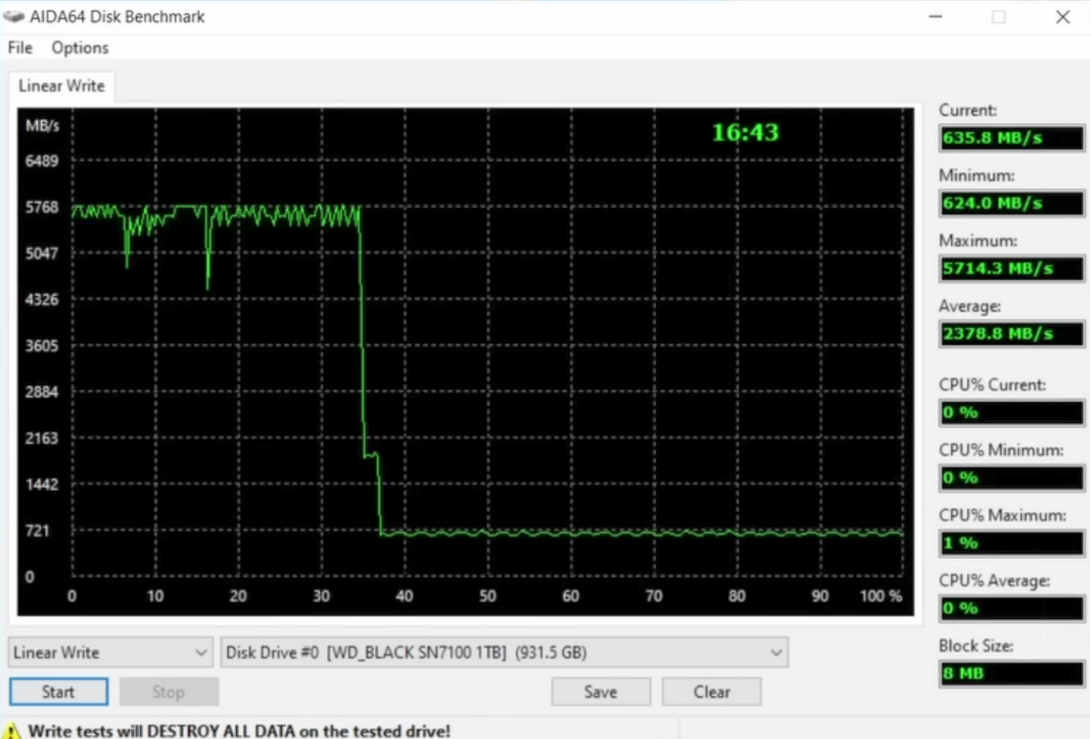Minimize the AIDA64 Disk Benchmark window
The height and width of the screenshot is (739, 1090).
935,17
